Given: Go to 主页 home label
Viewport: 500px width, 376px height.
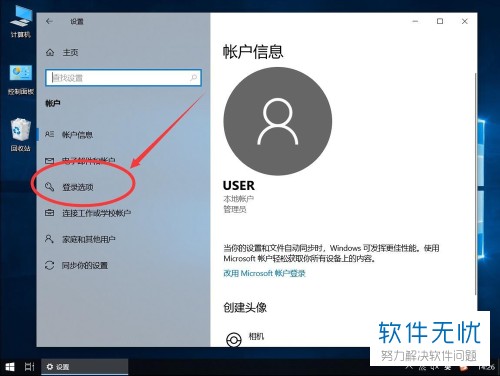Looking at the screenshot, I should pyautogui.click(x=70, y=52).
